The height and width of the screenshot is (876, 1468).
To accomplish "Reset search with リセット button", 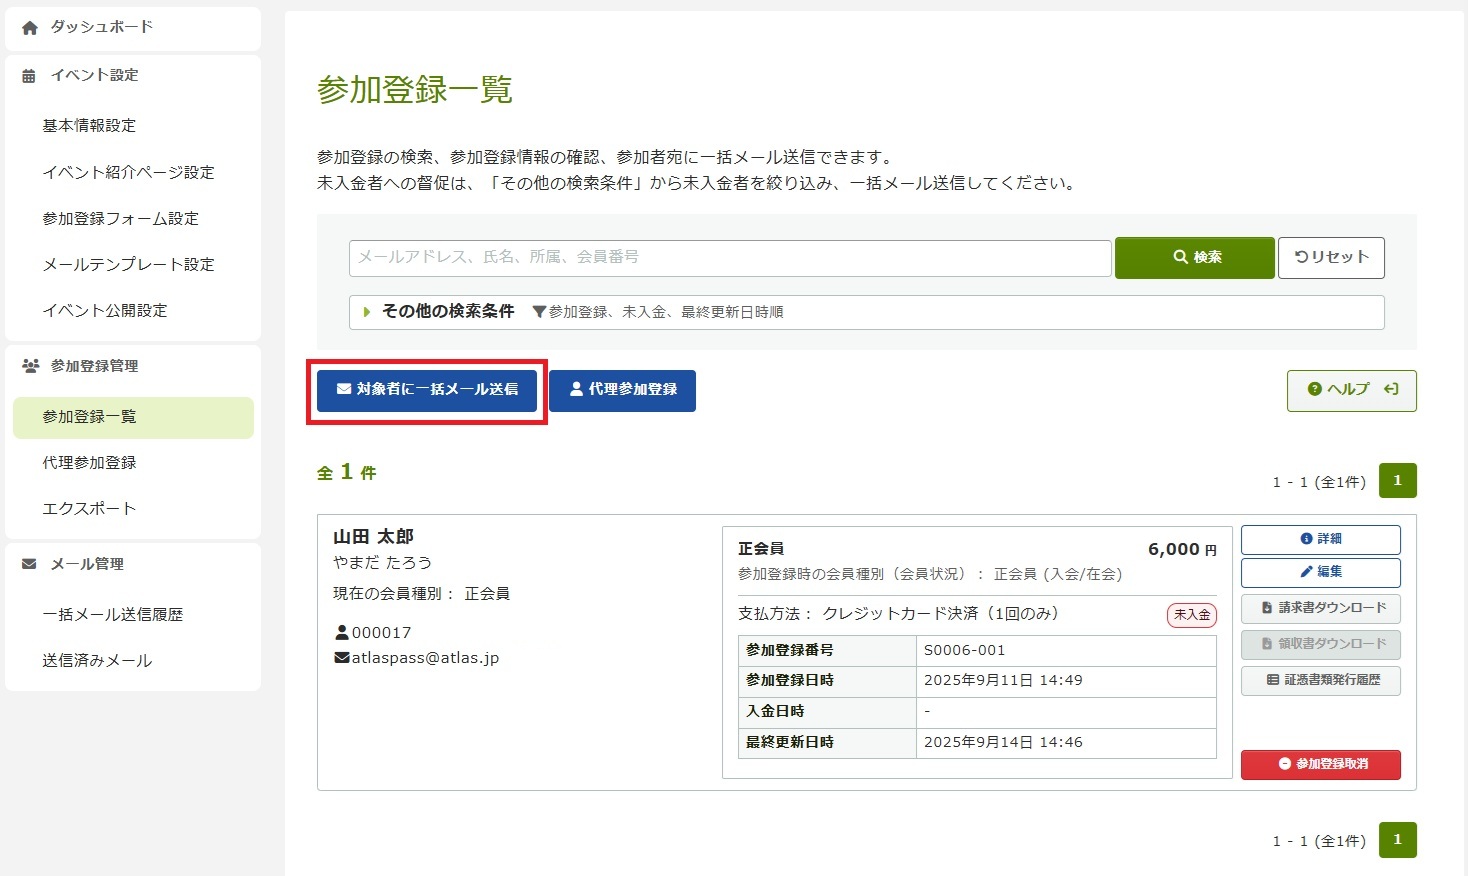I will [1331, 257].
